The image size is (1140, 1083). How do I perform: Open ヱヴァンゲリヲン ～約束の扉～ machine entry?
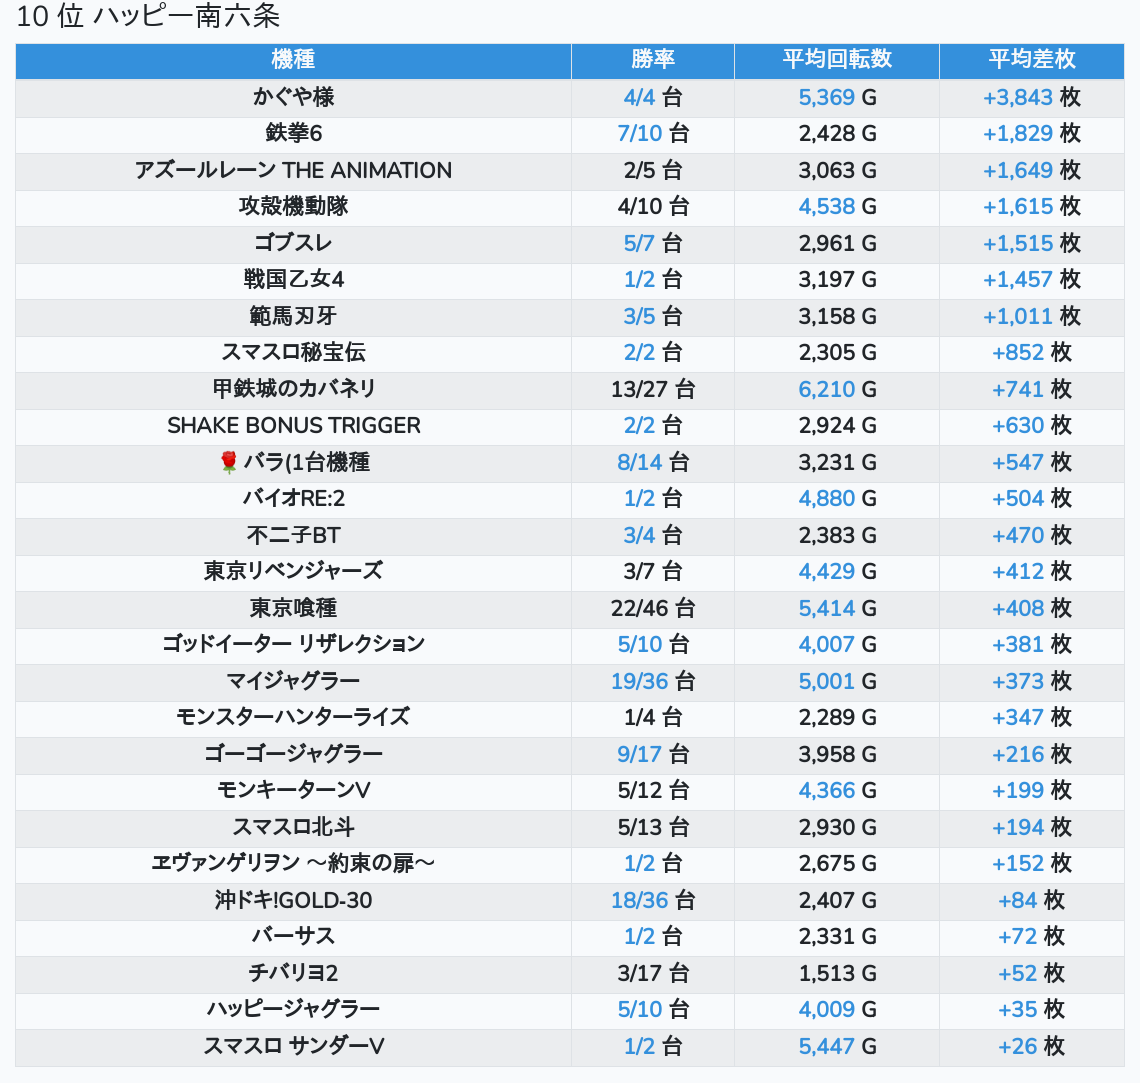pos(293,863)
